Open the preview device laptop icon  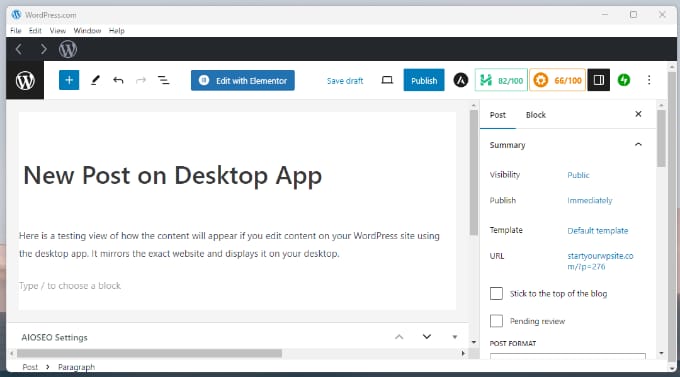[x=387, y=80]
